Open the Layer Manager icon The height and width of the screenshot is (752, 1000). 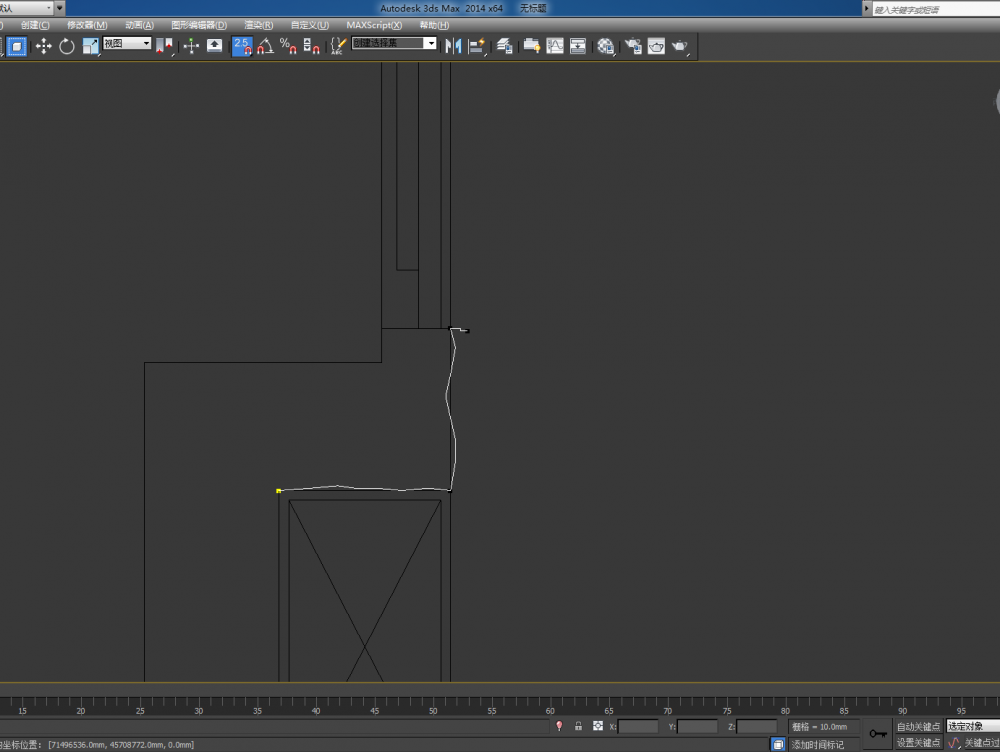tap(504, 46)
